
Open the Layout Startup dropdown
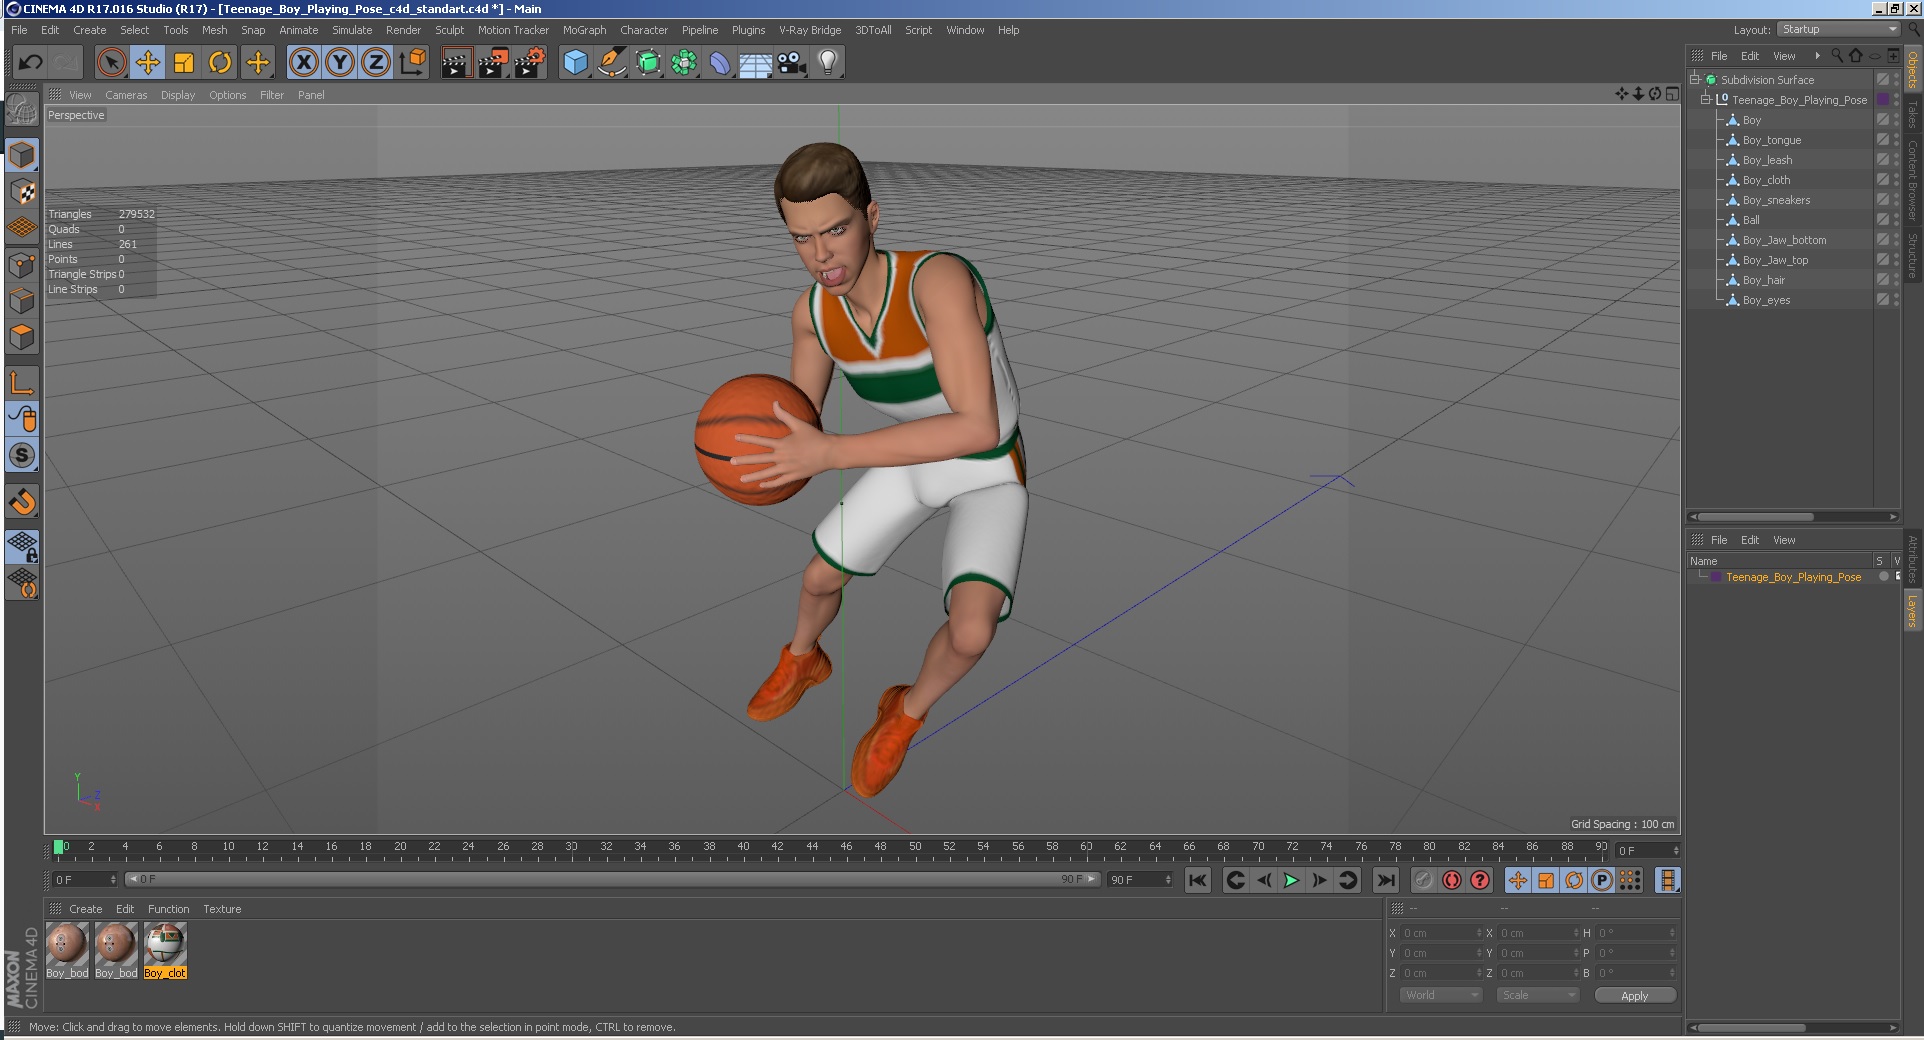pos(1838,30)
